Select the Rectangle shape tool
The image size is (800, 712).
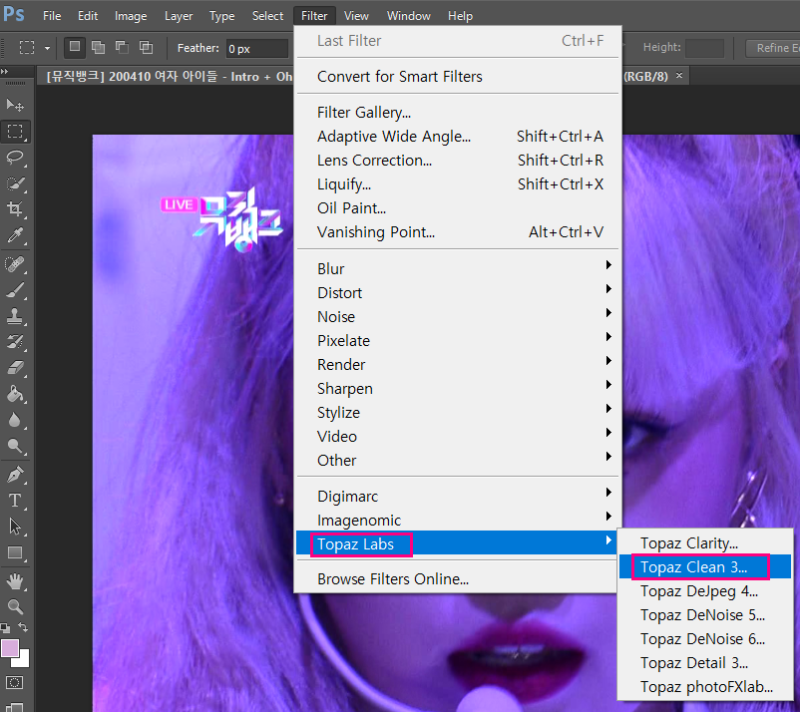tap(15, 553)
